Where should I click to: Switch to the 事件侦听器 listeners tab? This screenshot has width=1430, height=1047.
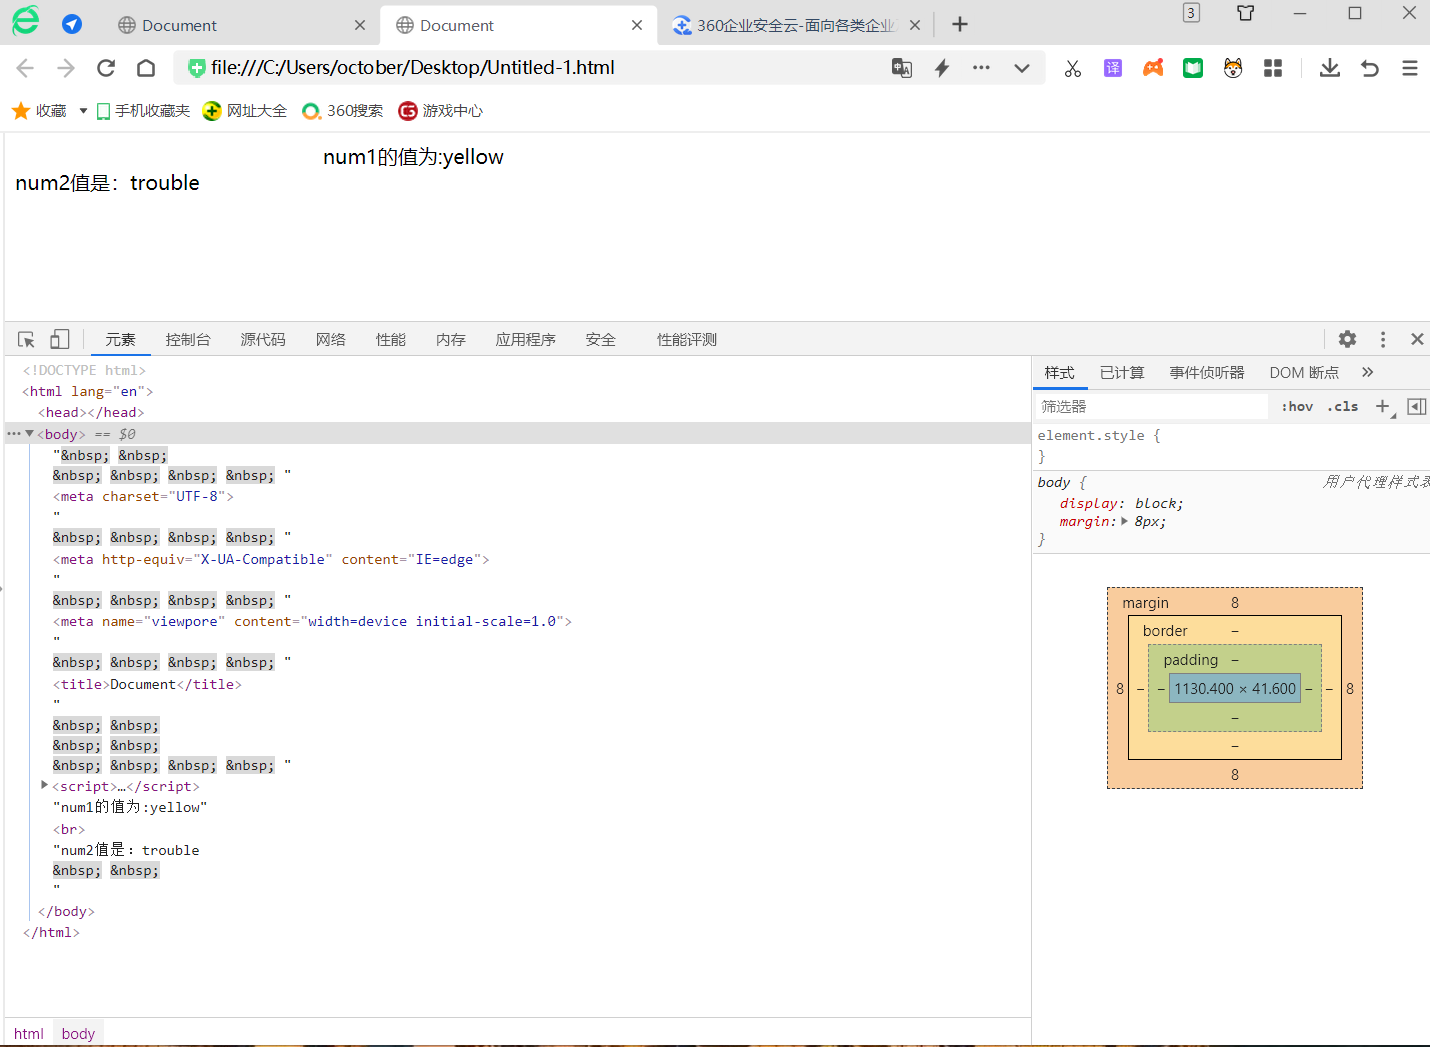[x=1207, y=373]
